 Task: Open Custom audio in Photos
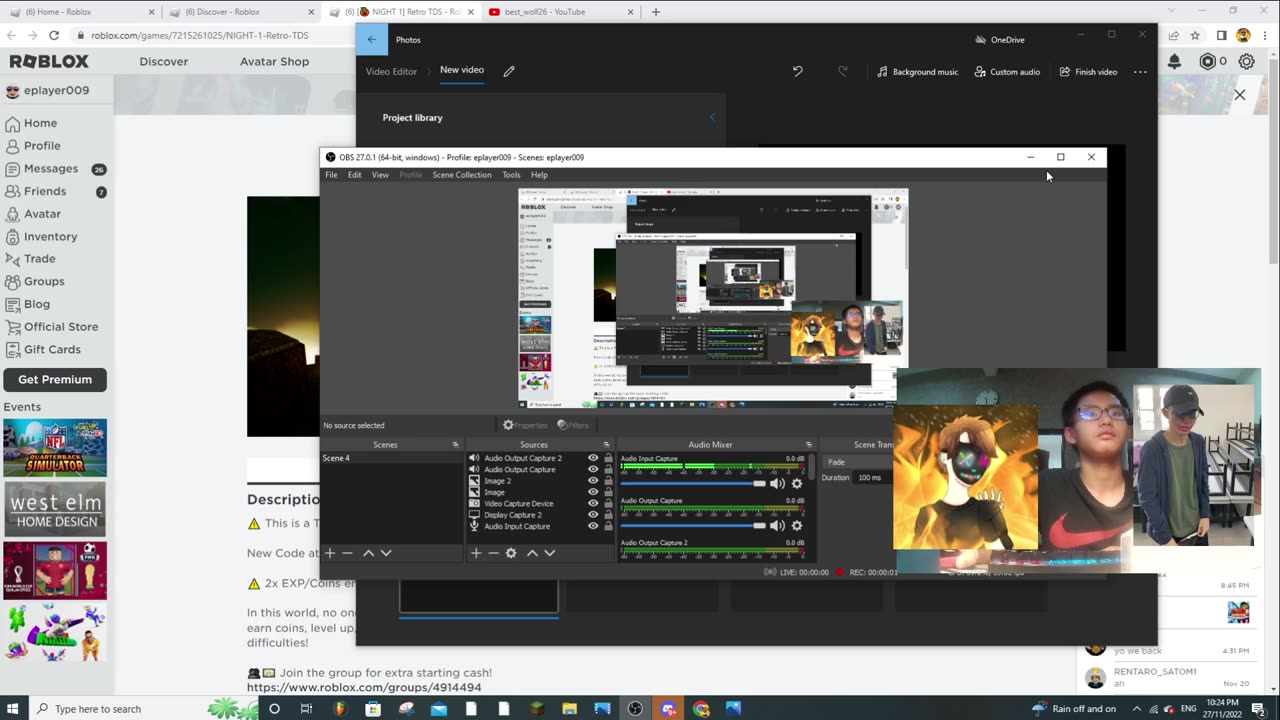(1007, 72)
